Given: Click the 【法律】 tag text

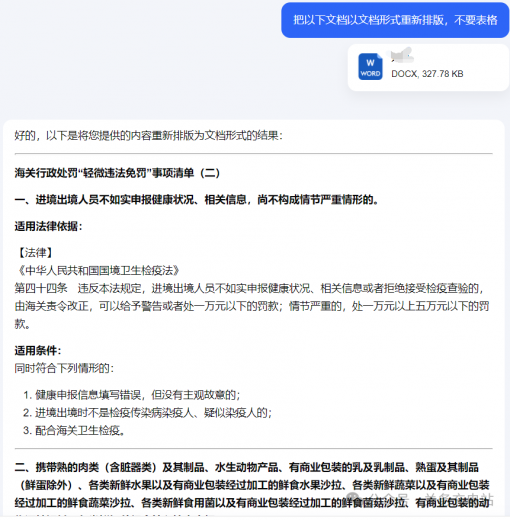Looking at the screenshot, I should click(35, 253).
